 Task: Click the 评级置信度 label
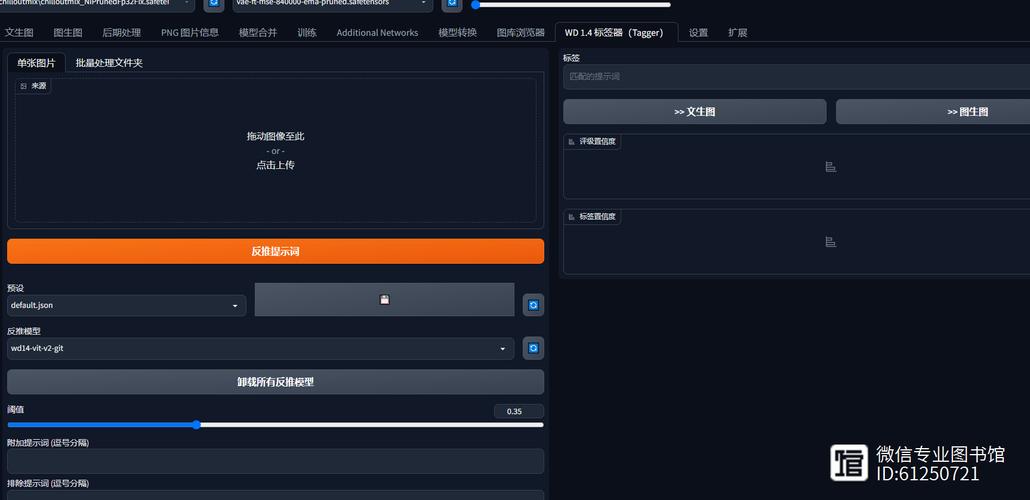pos(597,141)
